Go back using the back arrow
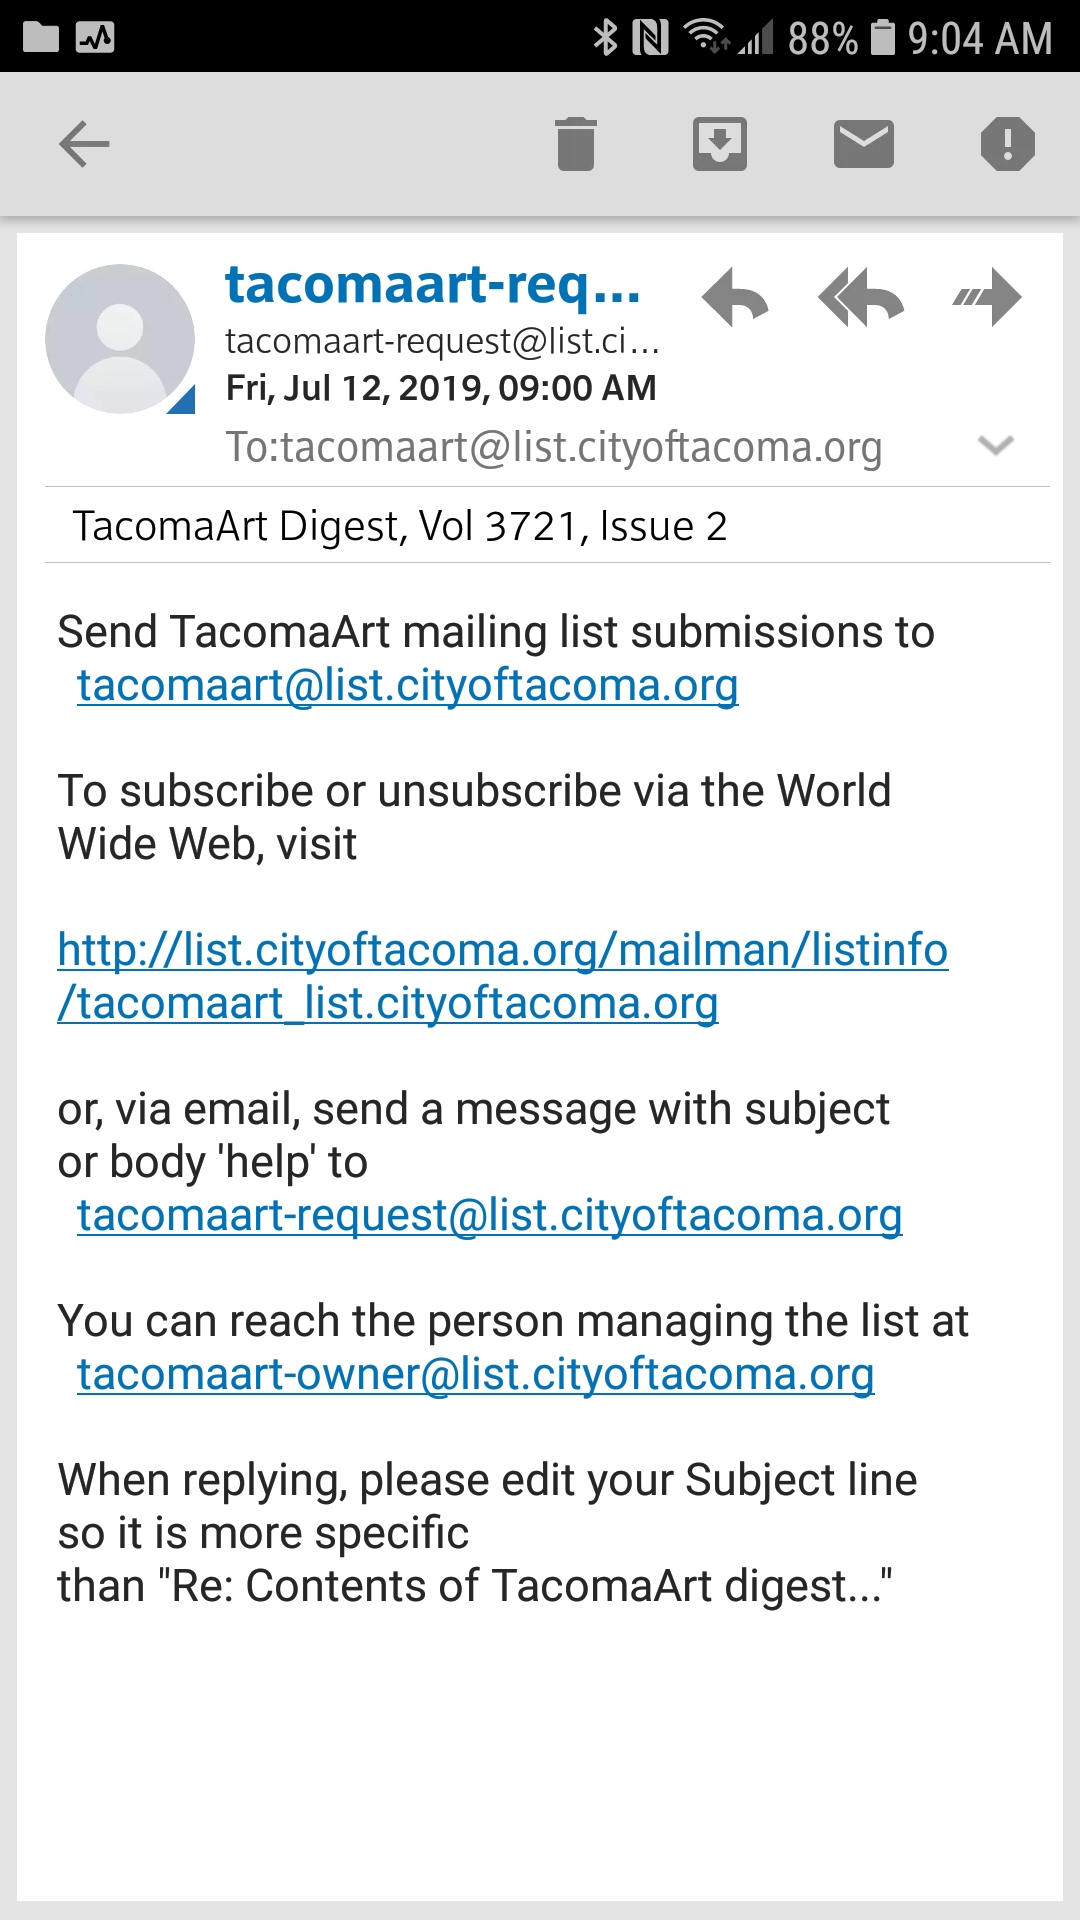 click(x=84, y=144)
